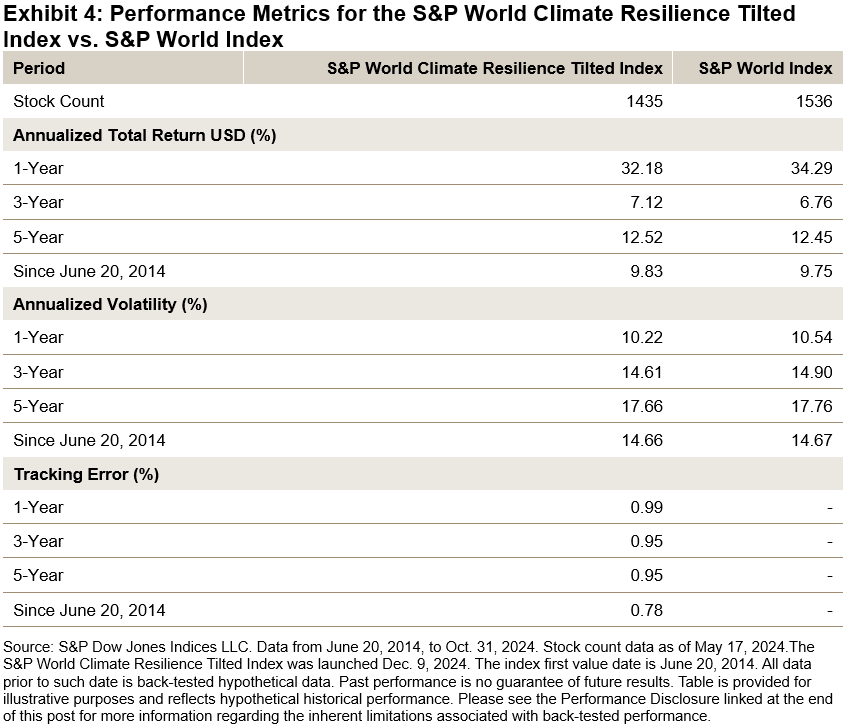
Task: Click the Stock Count row label
Action: coord(58,101)
